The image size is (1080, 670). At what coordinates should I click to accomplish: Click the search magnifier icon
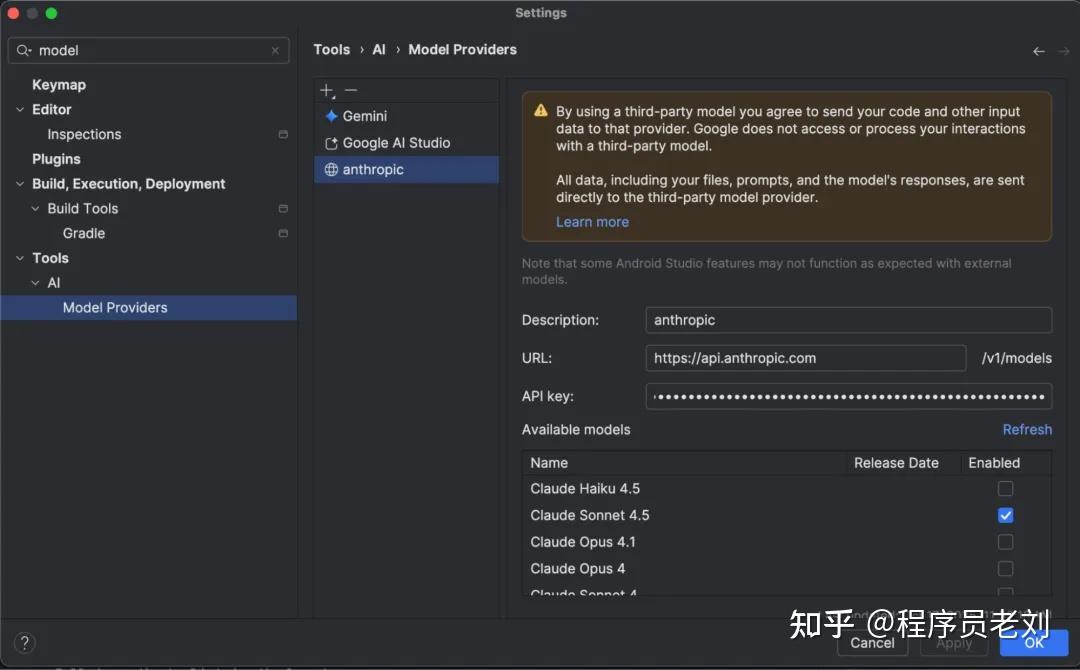[24, 50]
